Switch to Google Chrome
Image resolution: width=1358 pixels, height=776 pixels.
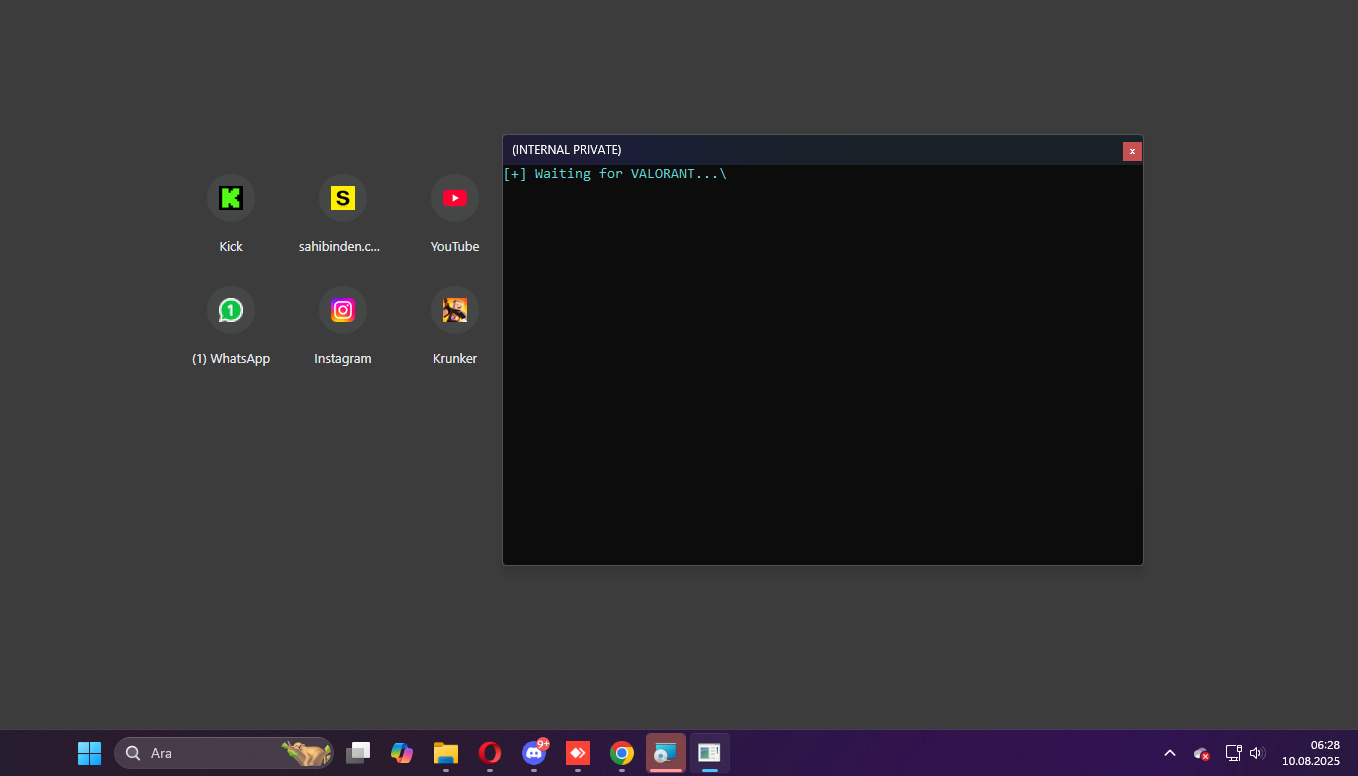(x=622, y=753)
